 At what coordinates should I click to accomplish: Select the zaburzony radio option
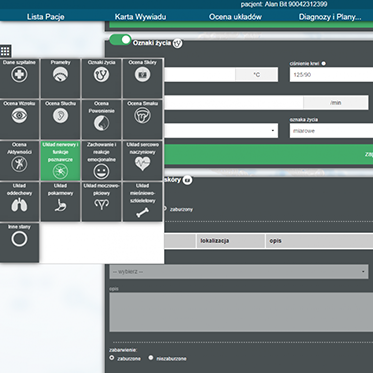(165, 209)
